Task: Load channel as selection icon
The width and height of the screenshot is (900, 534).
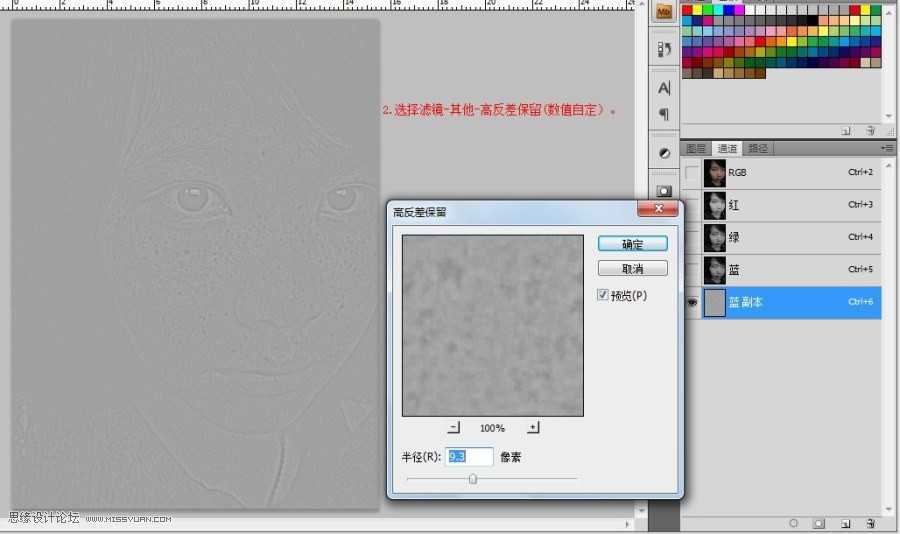Action: coord(794,523)
